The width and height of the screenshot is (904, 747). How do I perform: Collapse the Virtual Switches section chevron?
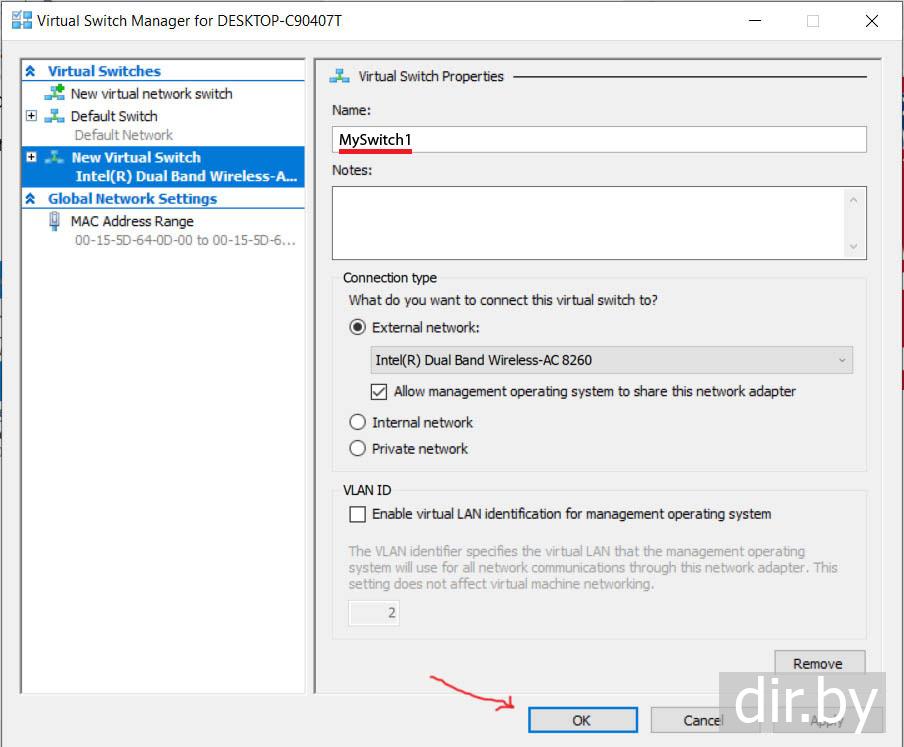pyautogui.click(x=30, y=71)
